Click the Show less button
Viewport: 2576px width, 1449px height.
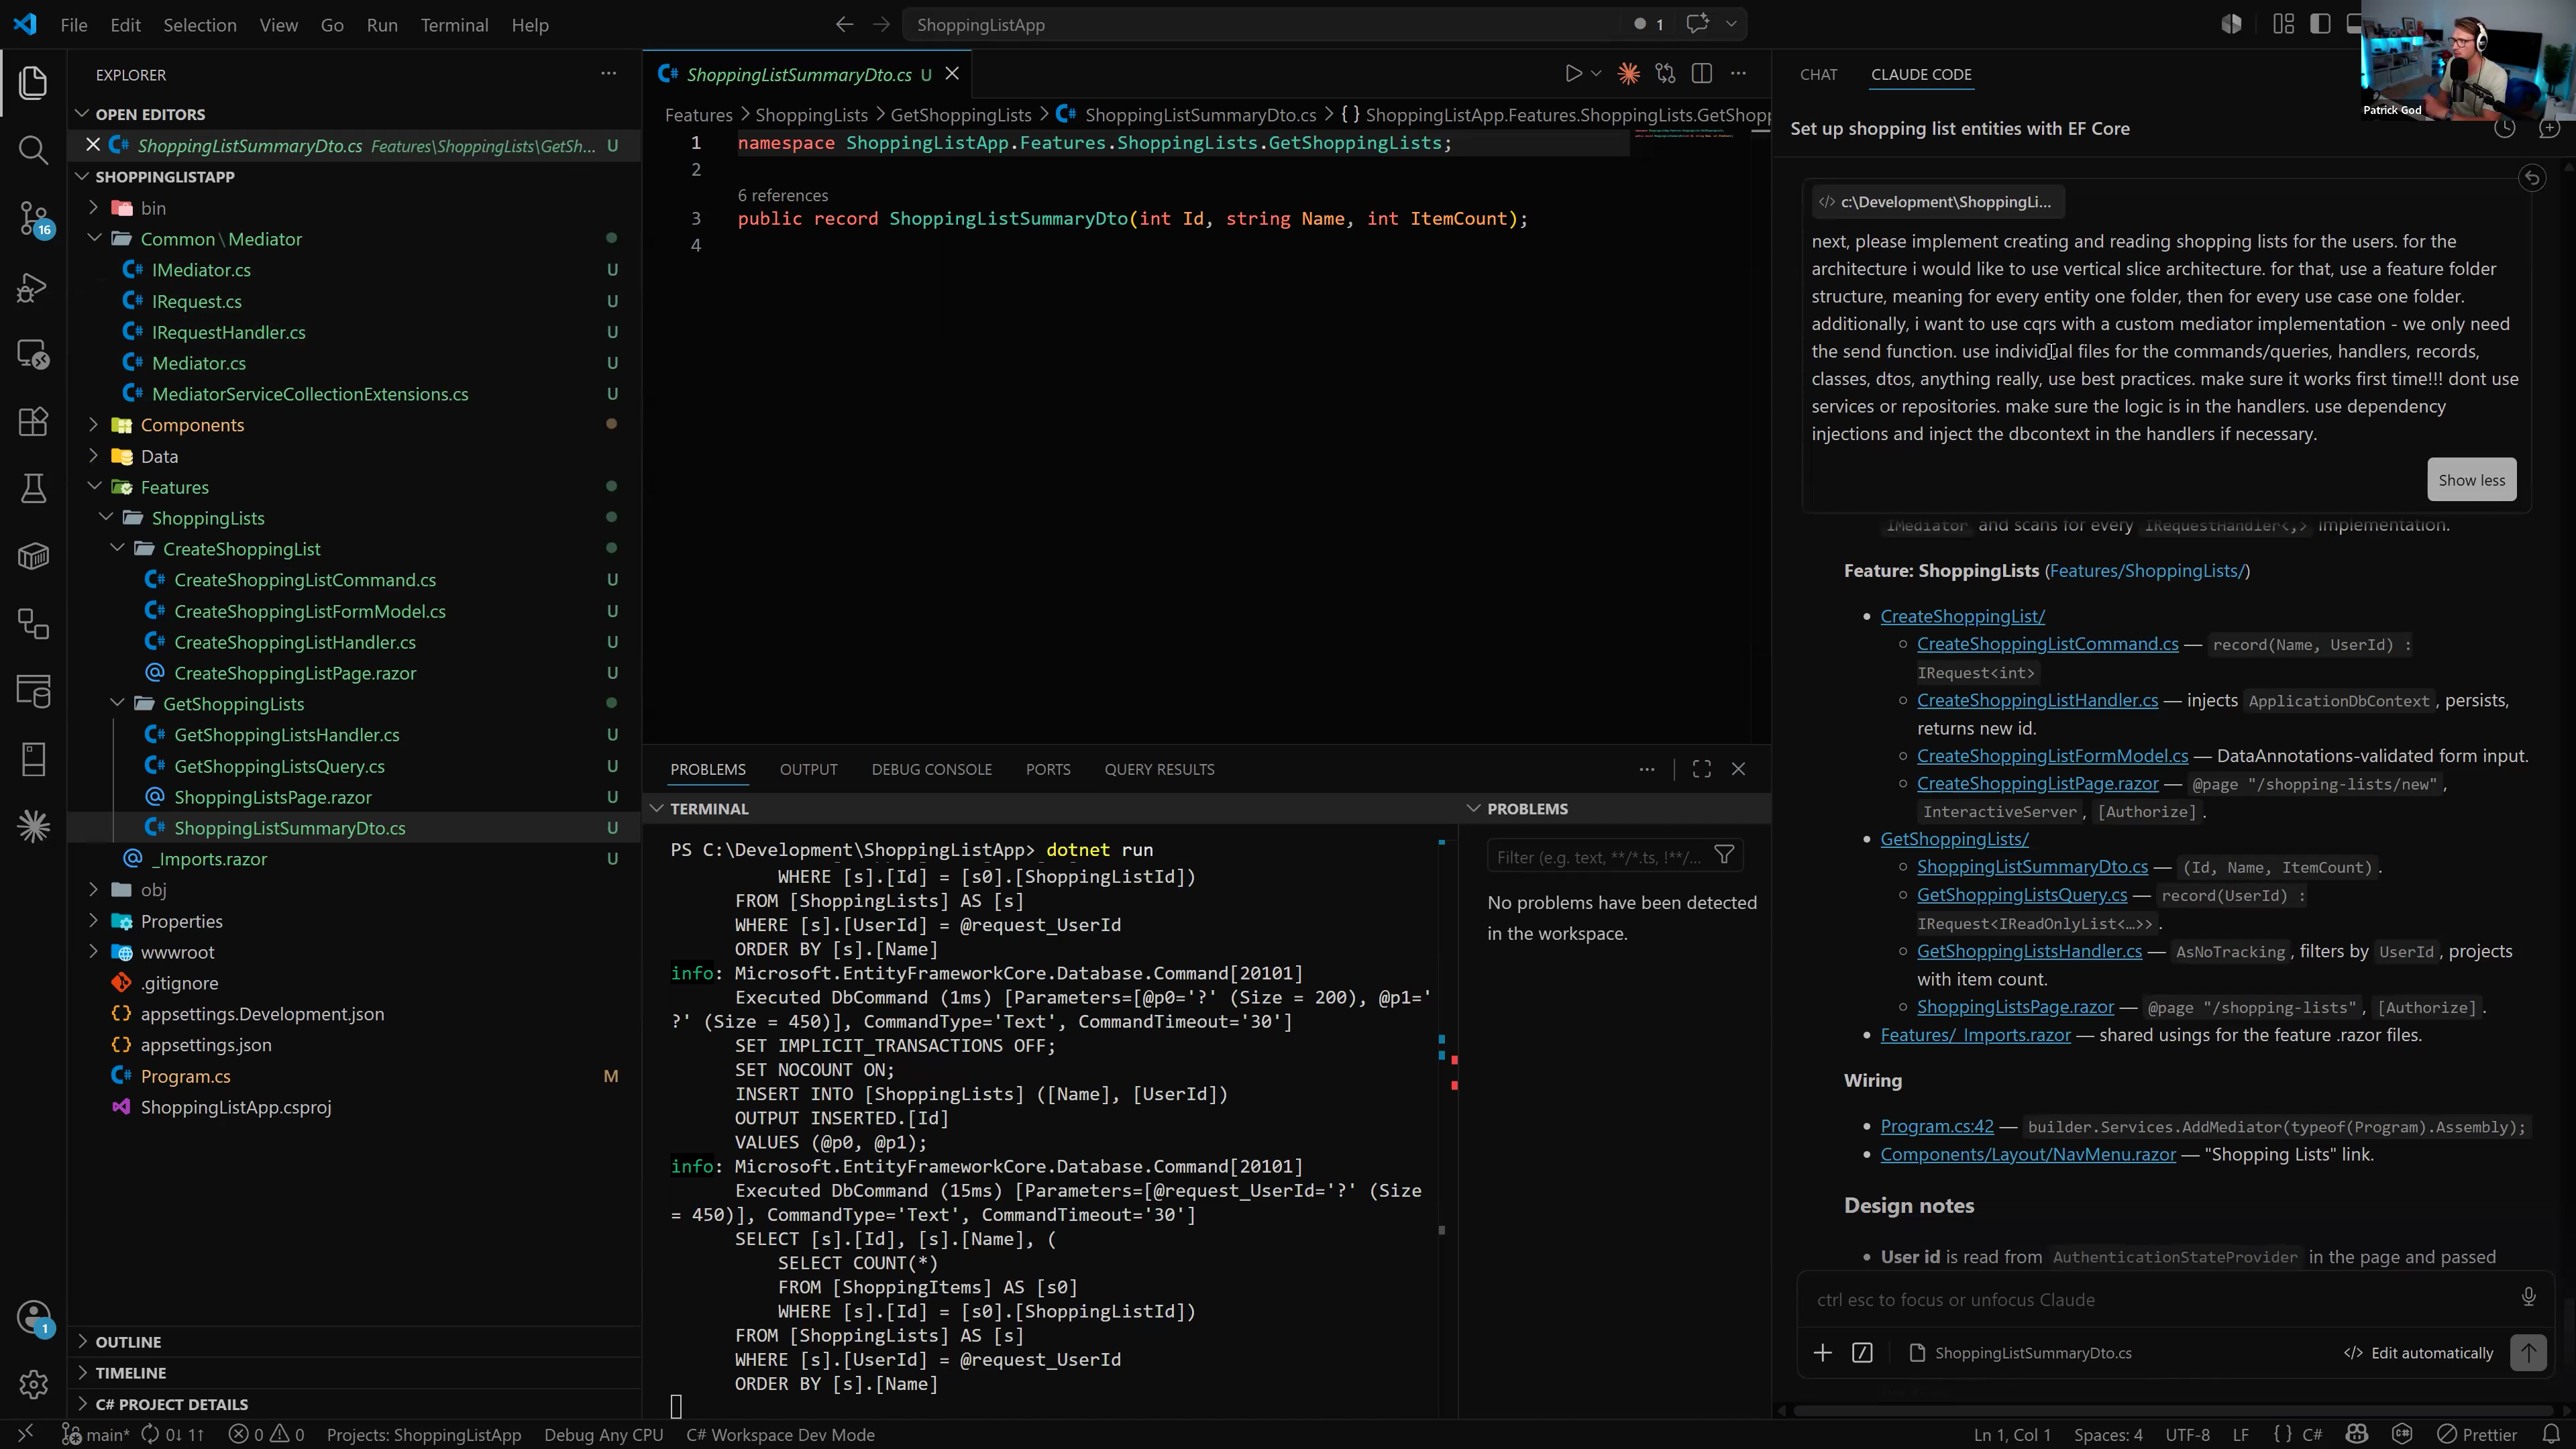point(2471,480)
